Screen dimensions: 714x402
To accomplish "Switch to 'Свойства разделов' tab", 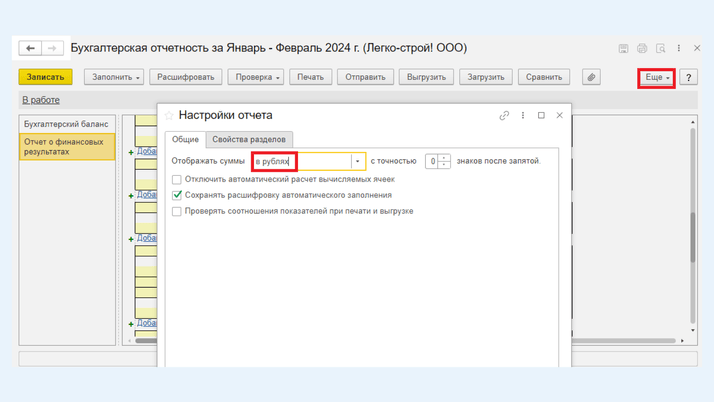I will tap(249, 139).
